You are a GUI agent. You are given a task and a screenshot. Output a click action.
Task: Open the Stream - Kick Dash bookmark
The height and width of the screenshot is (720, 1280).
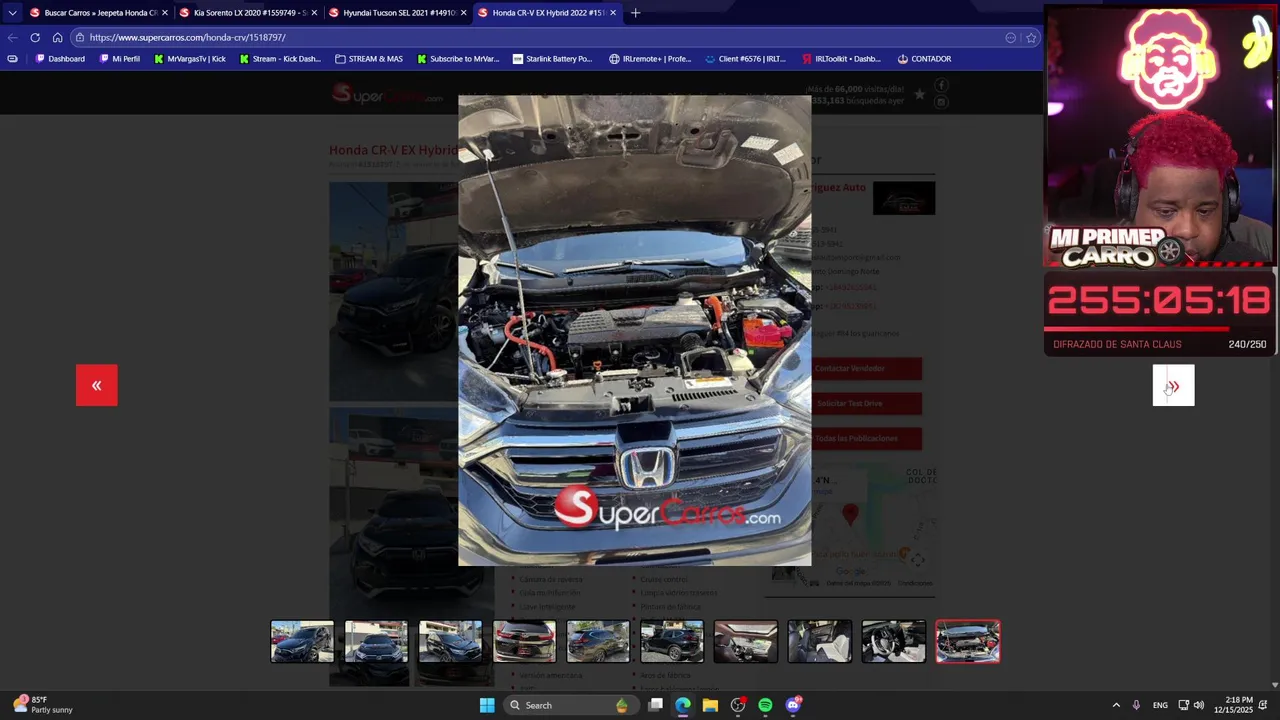[281, 59]
